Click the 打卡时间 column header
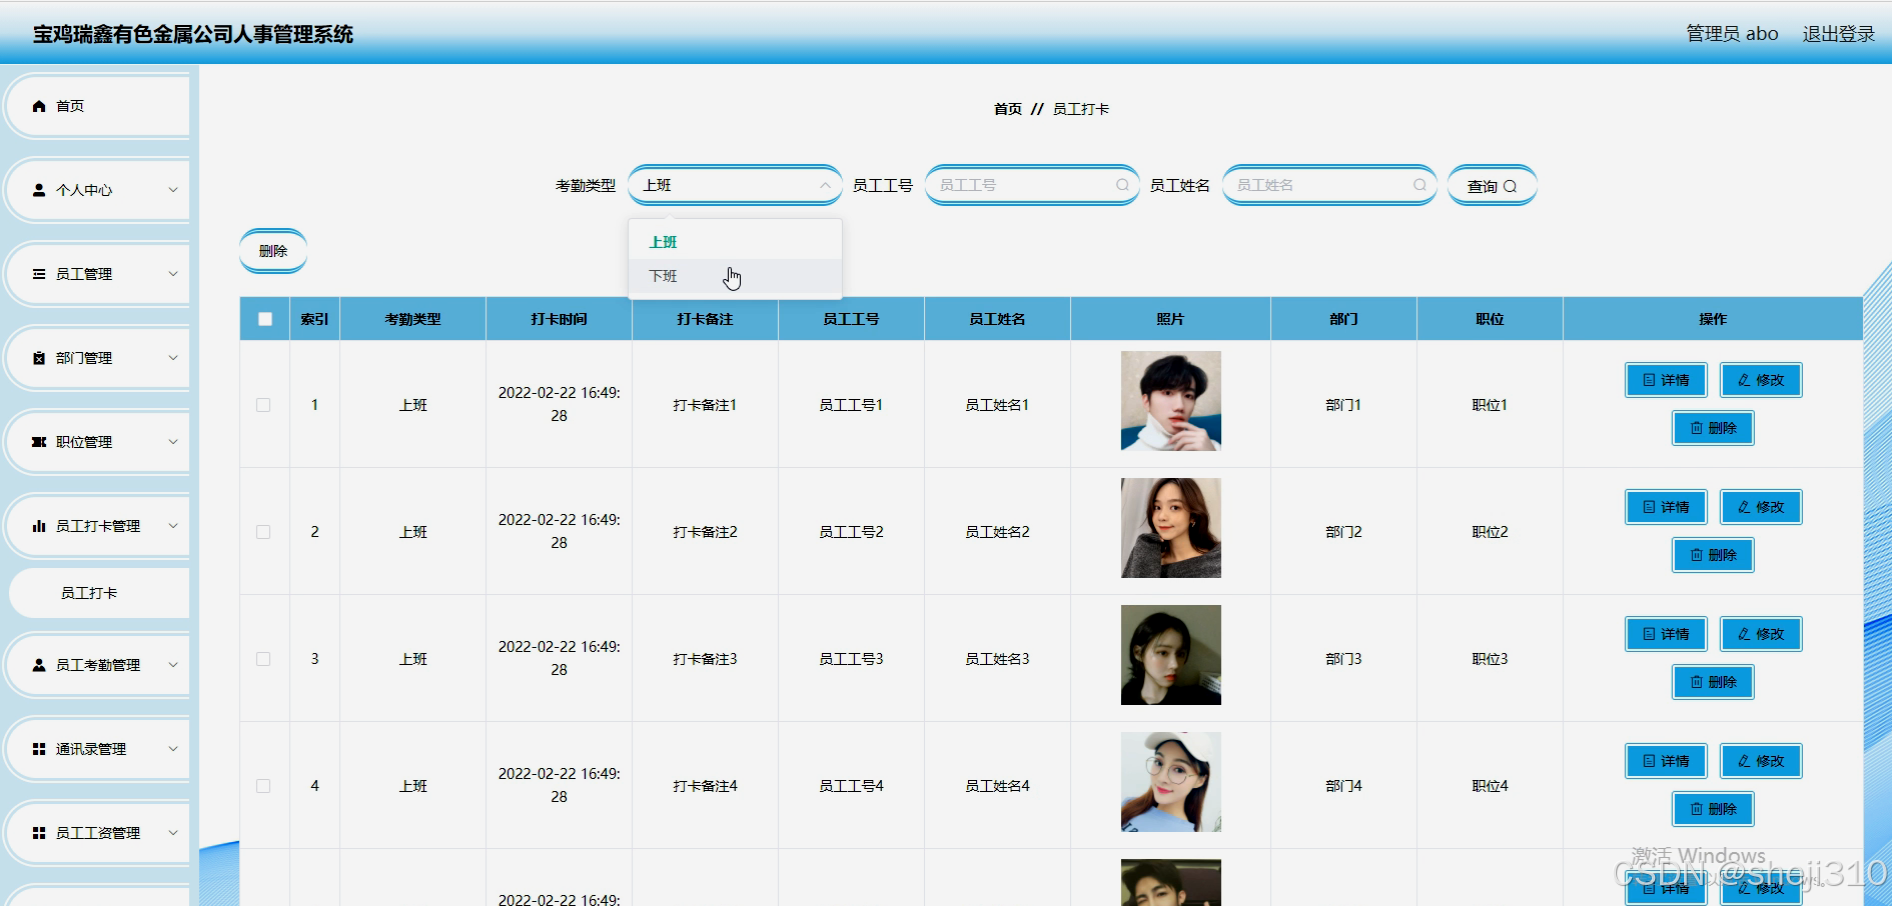This screenshot has height=906, width=1892. (x=559, y=319)
